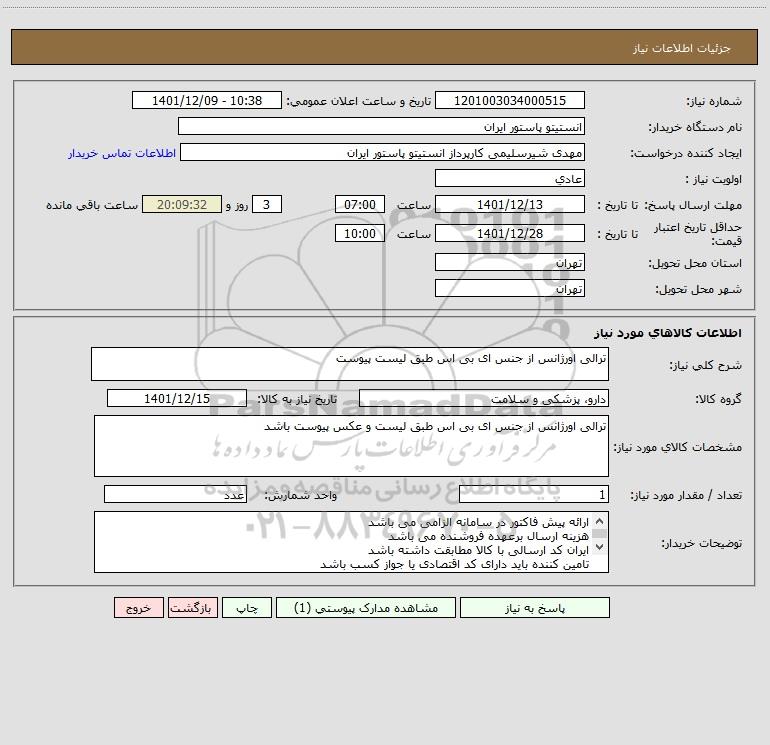Click delivery province field تهران

coord(510,262)
